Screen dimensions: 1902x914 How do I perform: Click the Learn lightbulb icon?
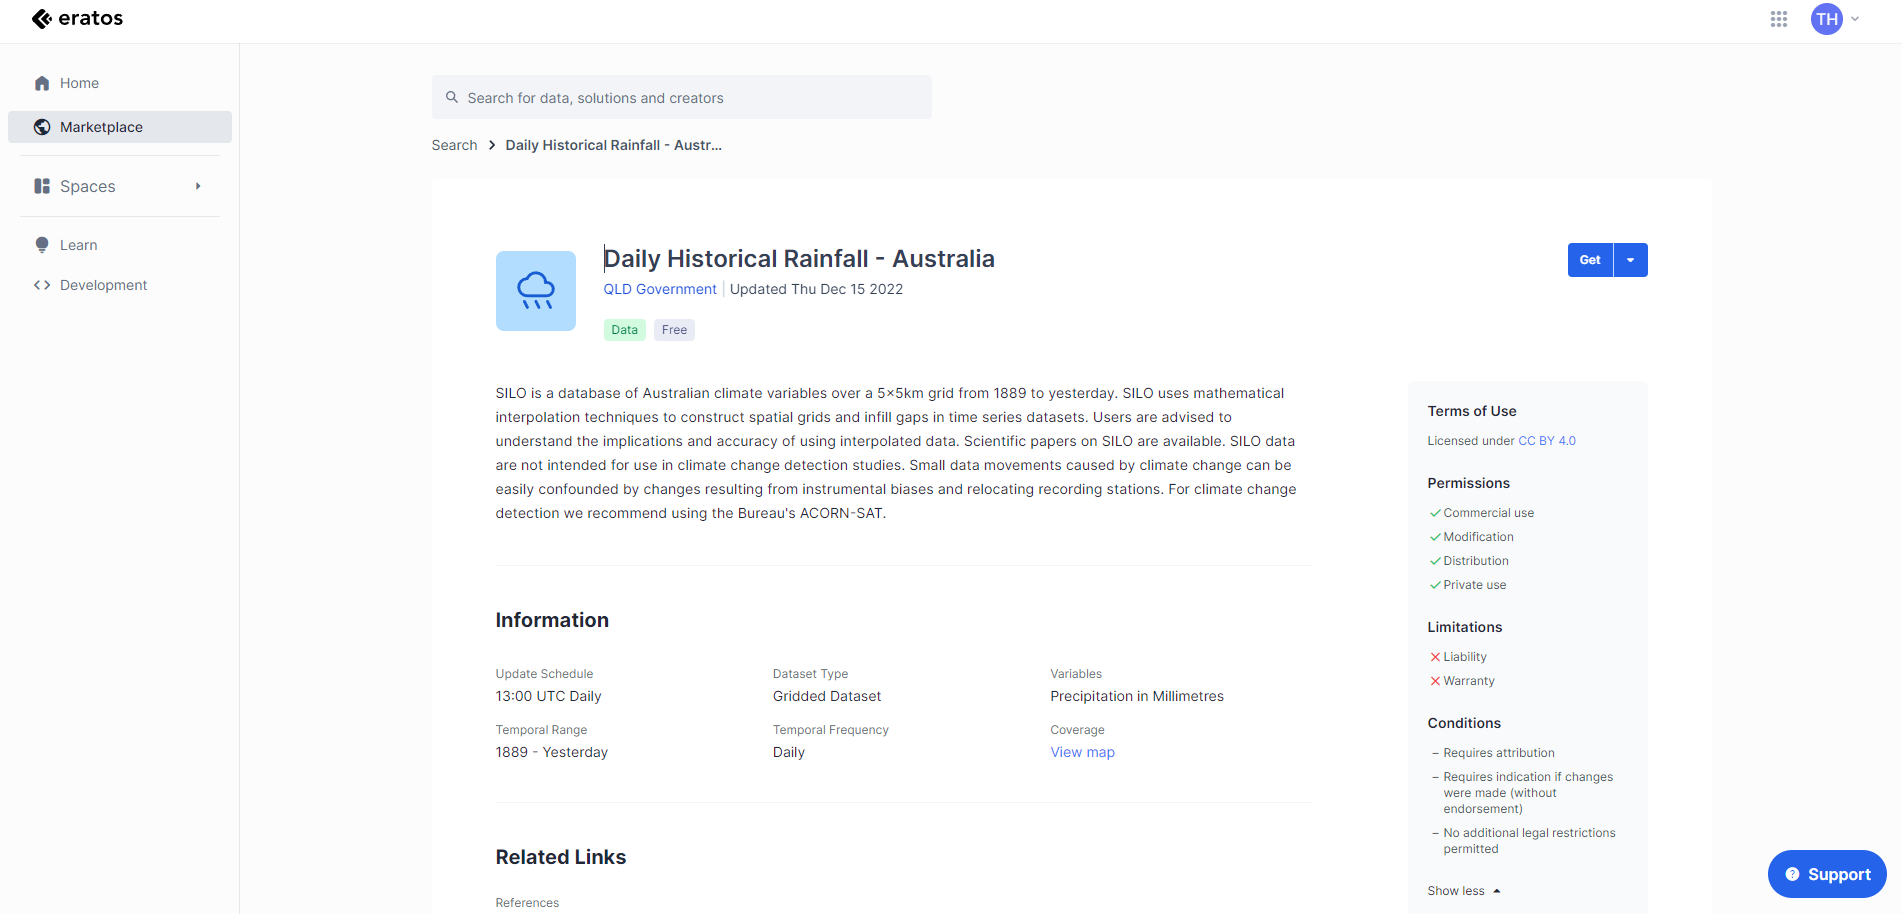[x=42, y=245]
